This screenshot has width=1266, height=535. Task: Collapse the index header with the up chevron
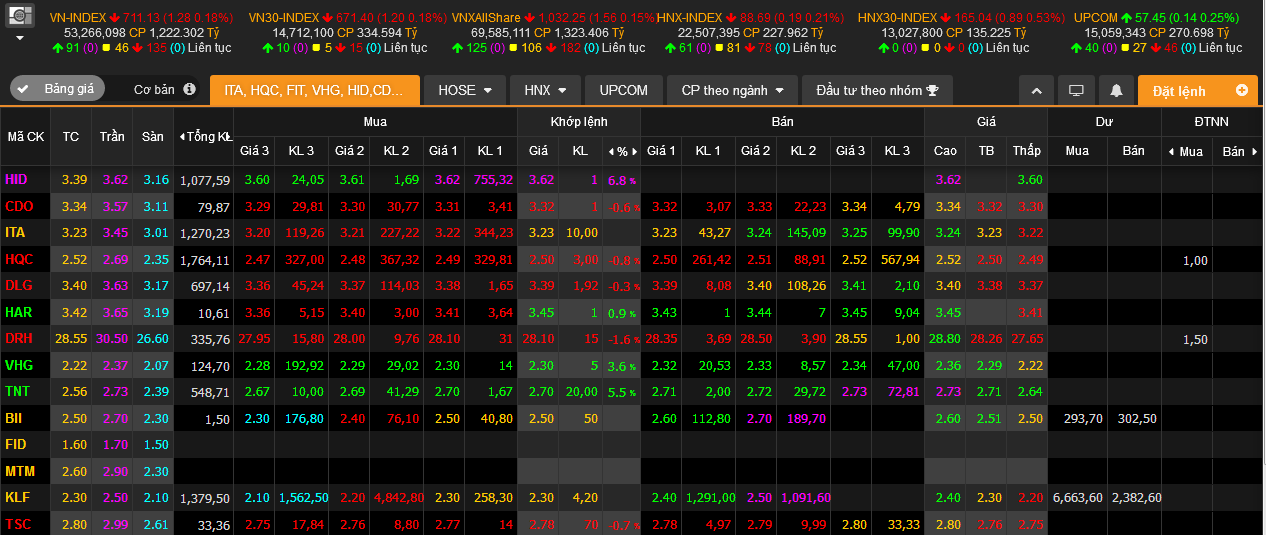click(x=1037, y=90)
